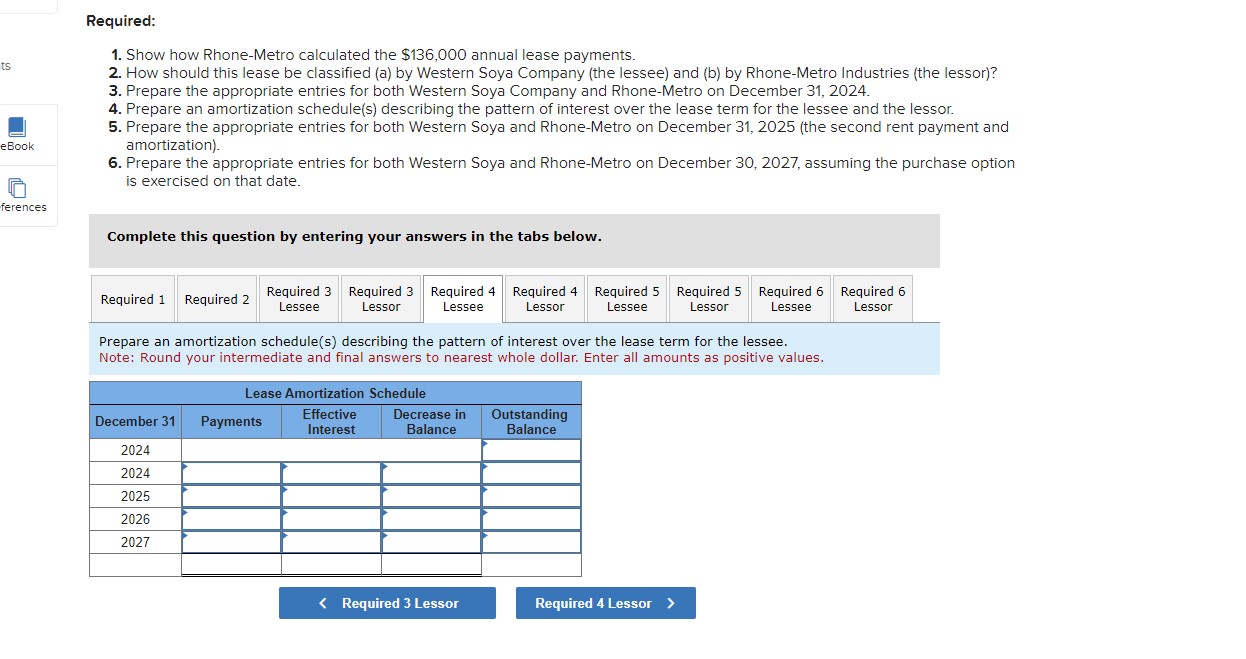The height and width of the screenshot is (659, 1246).
Task: Go to the Required 5 Lessee tab
Action: (627, 299)
